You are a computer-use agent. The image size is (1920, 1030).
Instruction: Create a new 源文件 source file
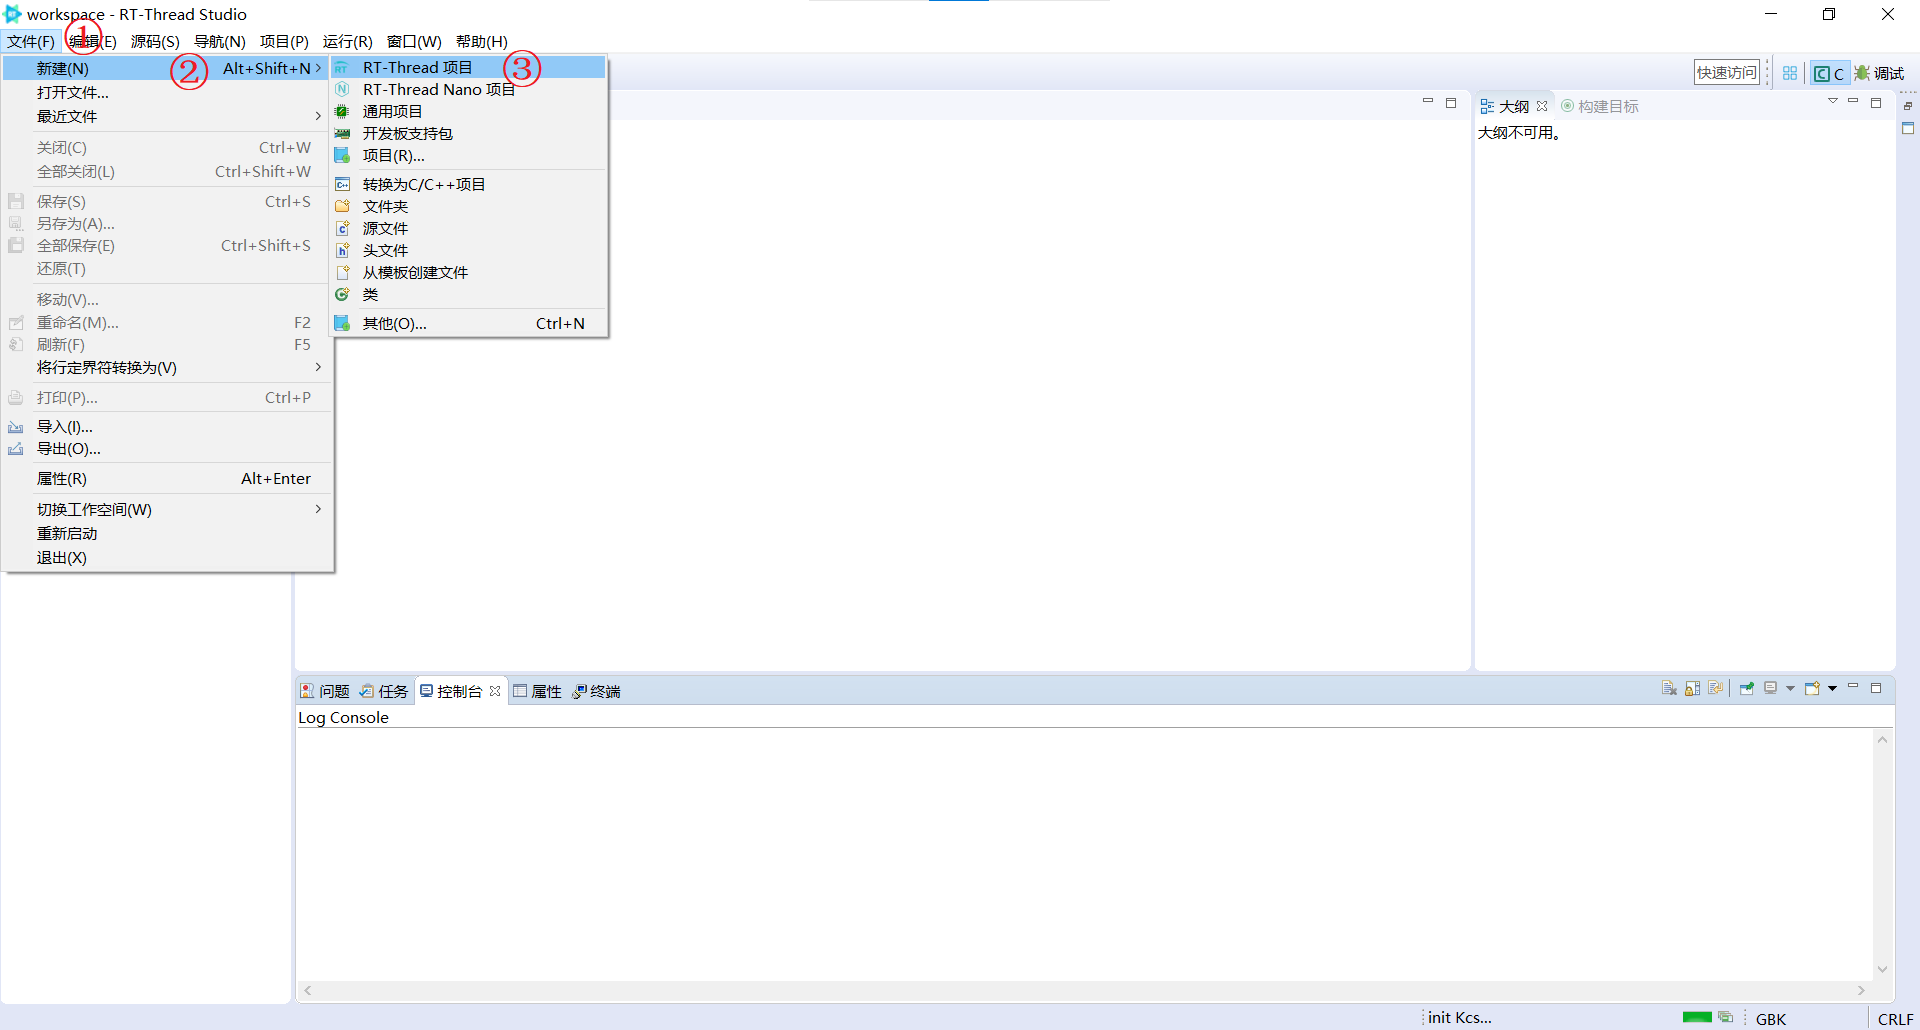[469, 228]
